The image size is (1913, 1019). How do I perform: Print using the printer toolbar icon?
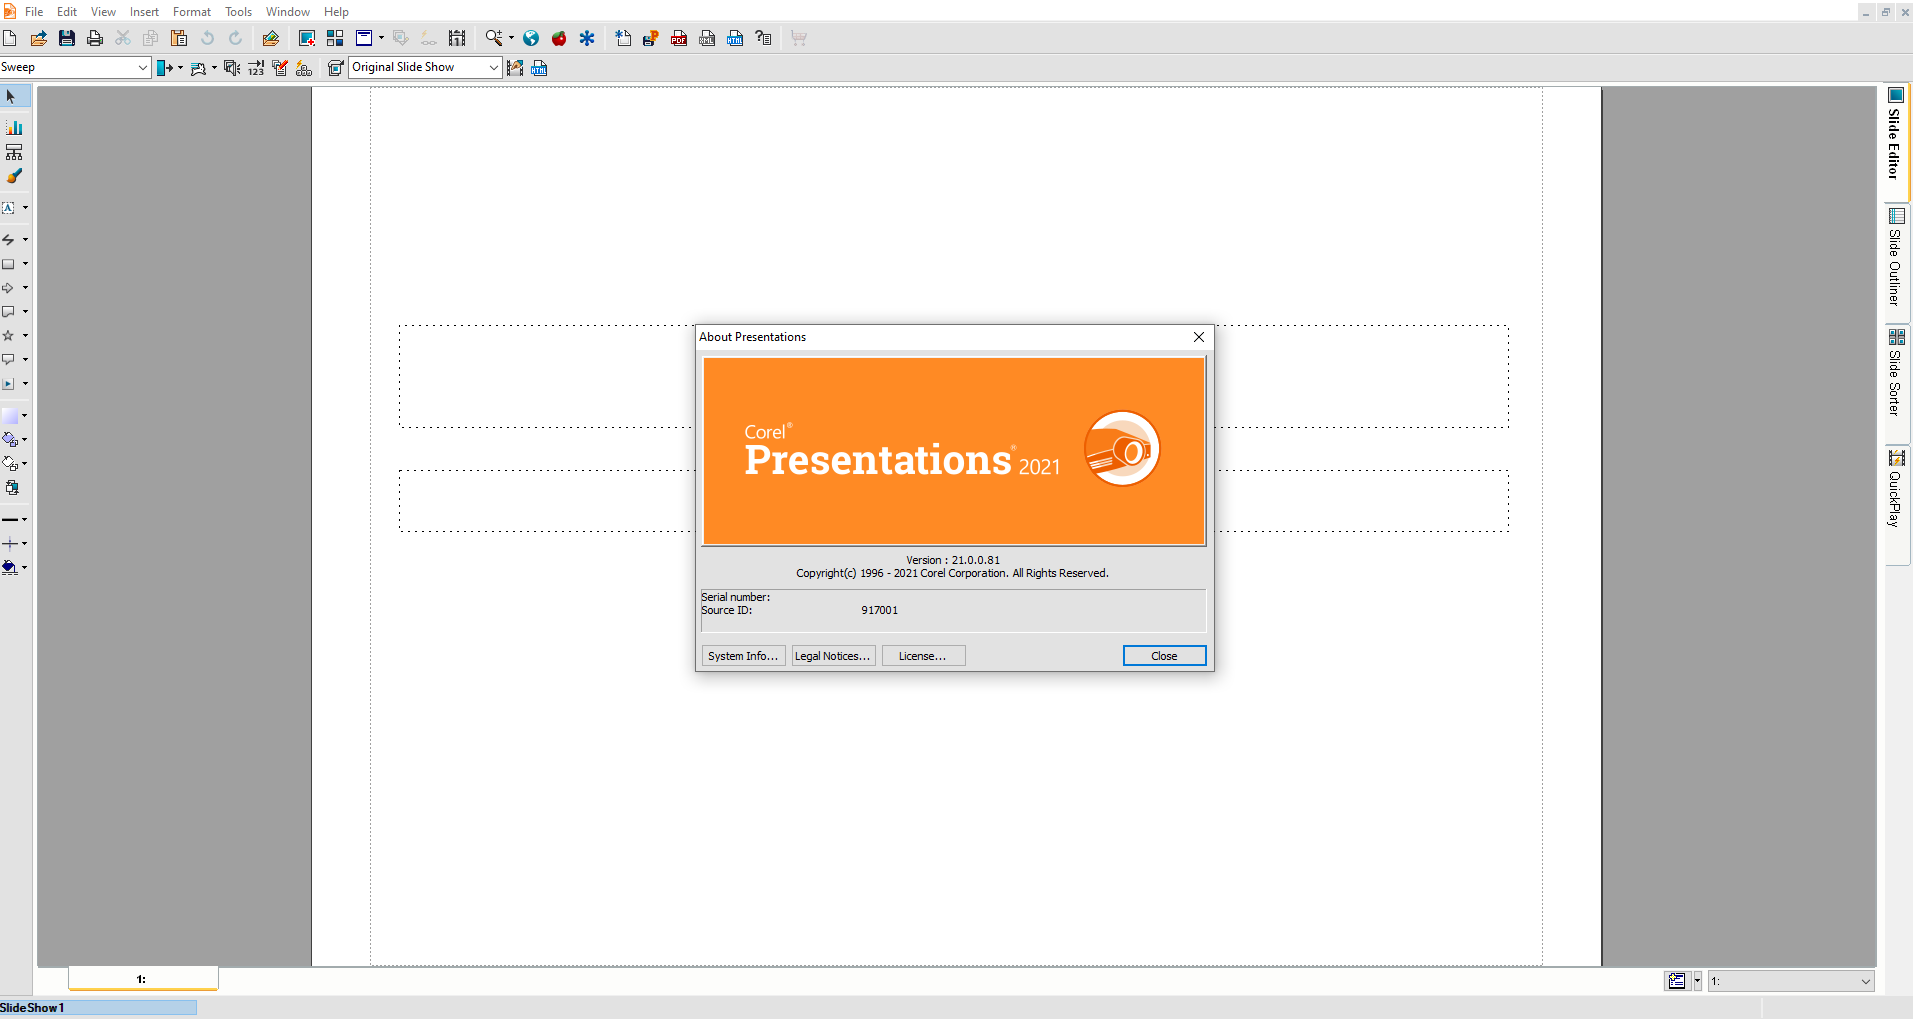[x=95, y=38]
